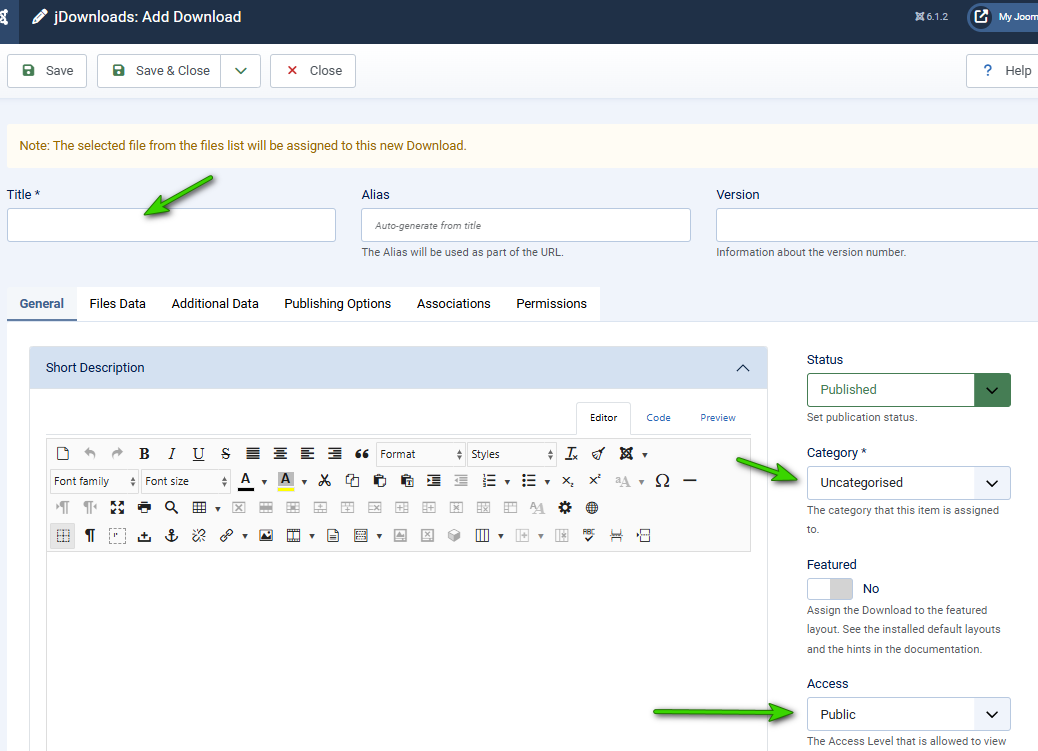Viewport: 1038px width, 751px height.
Task: Toggle fullscreen editor mode
Action: tap(117, 508)
